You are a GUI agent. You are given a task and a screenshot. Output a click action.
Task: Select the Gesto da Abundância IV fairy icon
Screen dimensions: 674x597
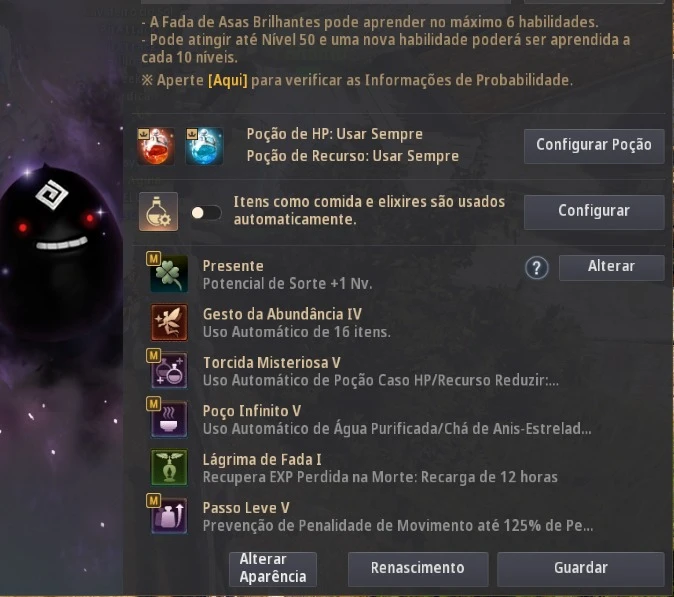[169, 322]
